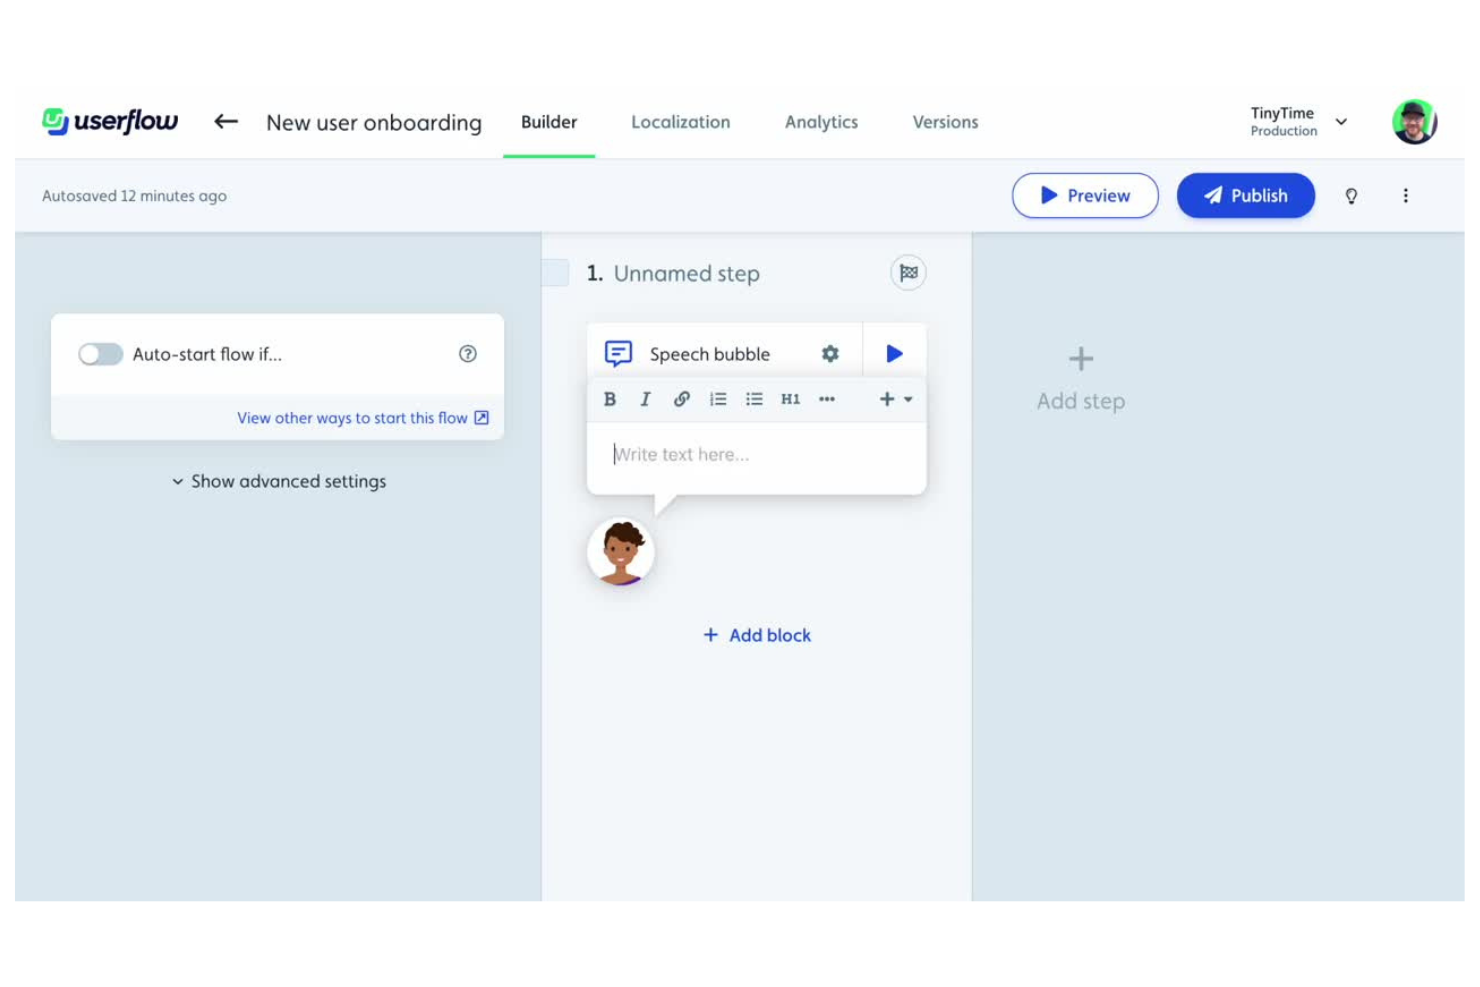Open the speech bubble settings gear
Viewport: 1480px width, 987px height.
point(830,353)
